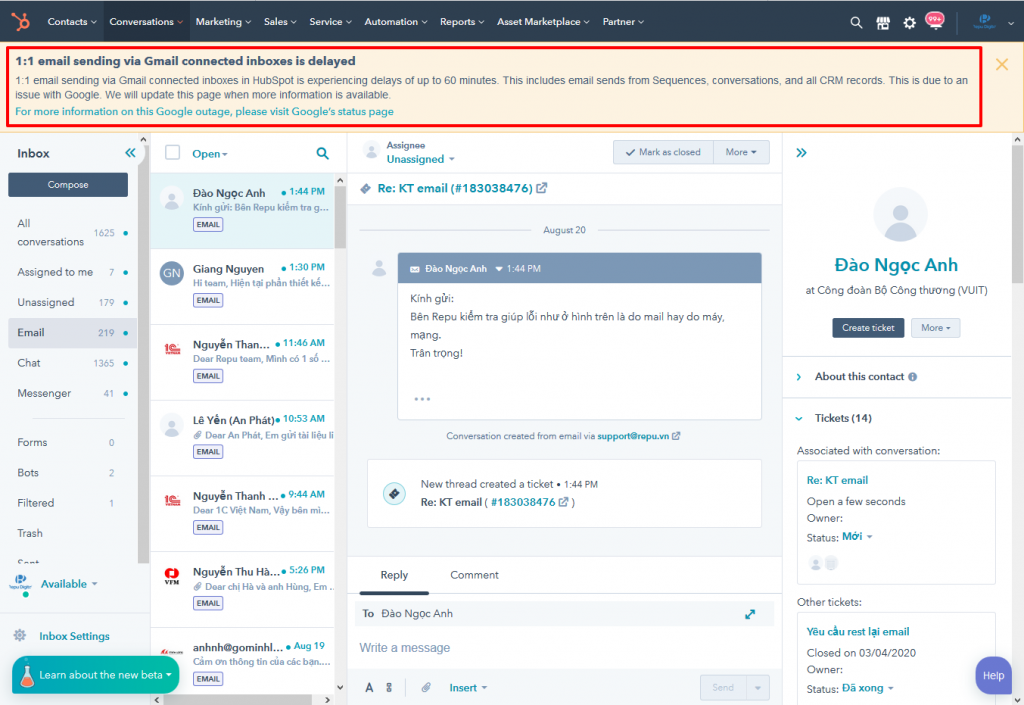Expand the contact panel double chevron
1024x705 pixels.
pos(801,153)
